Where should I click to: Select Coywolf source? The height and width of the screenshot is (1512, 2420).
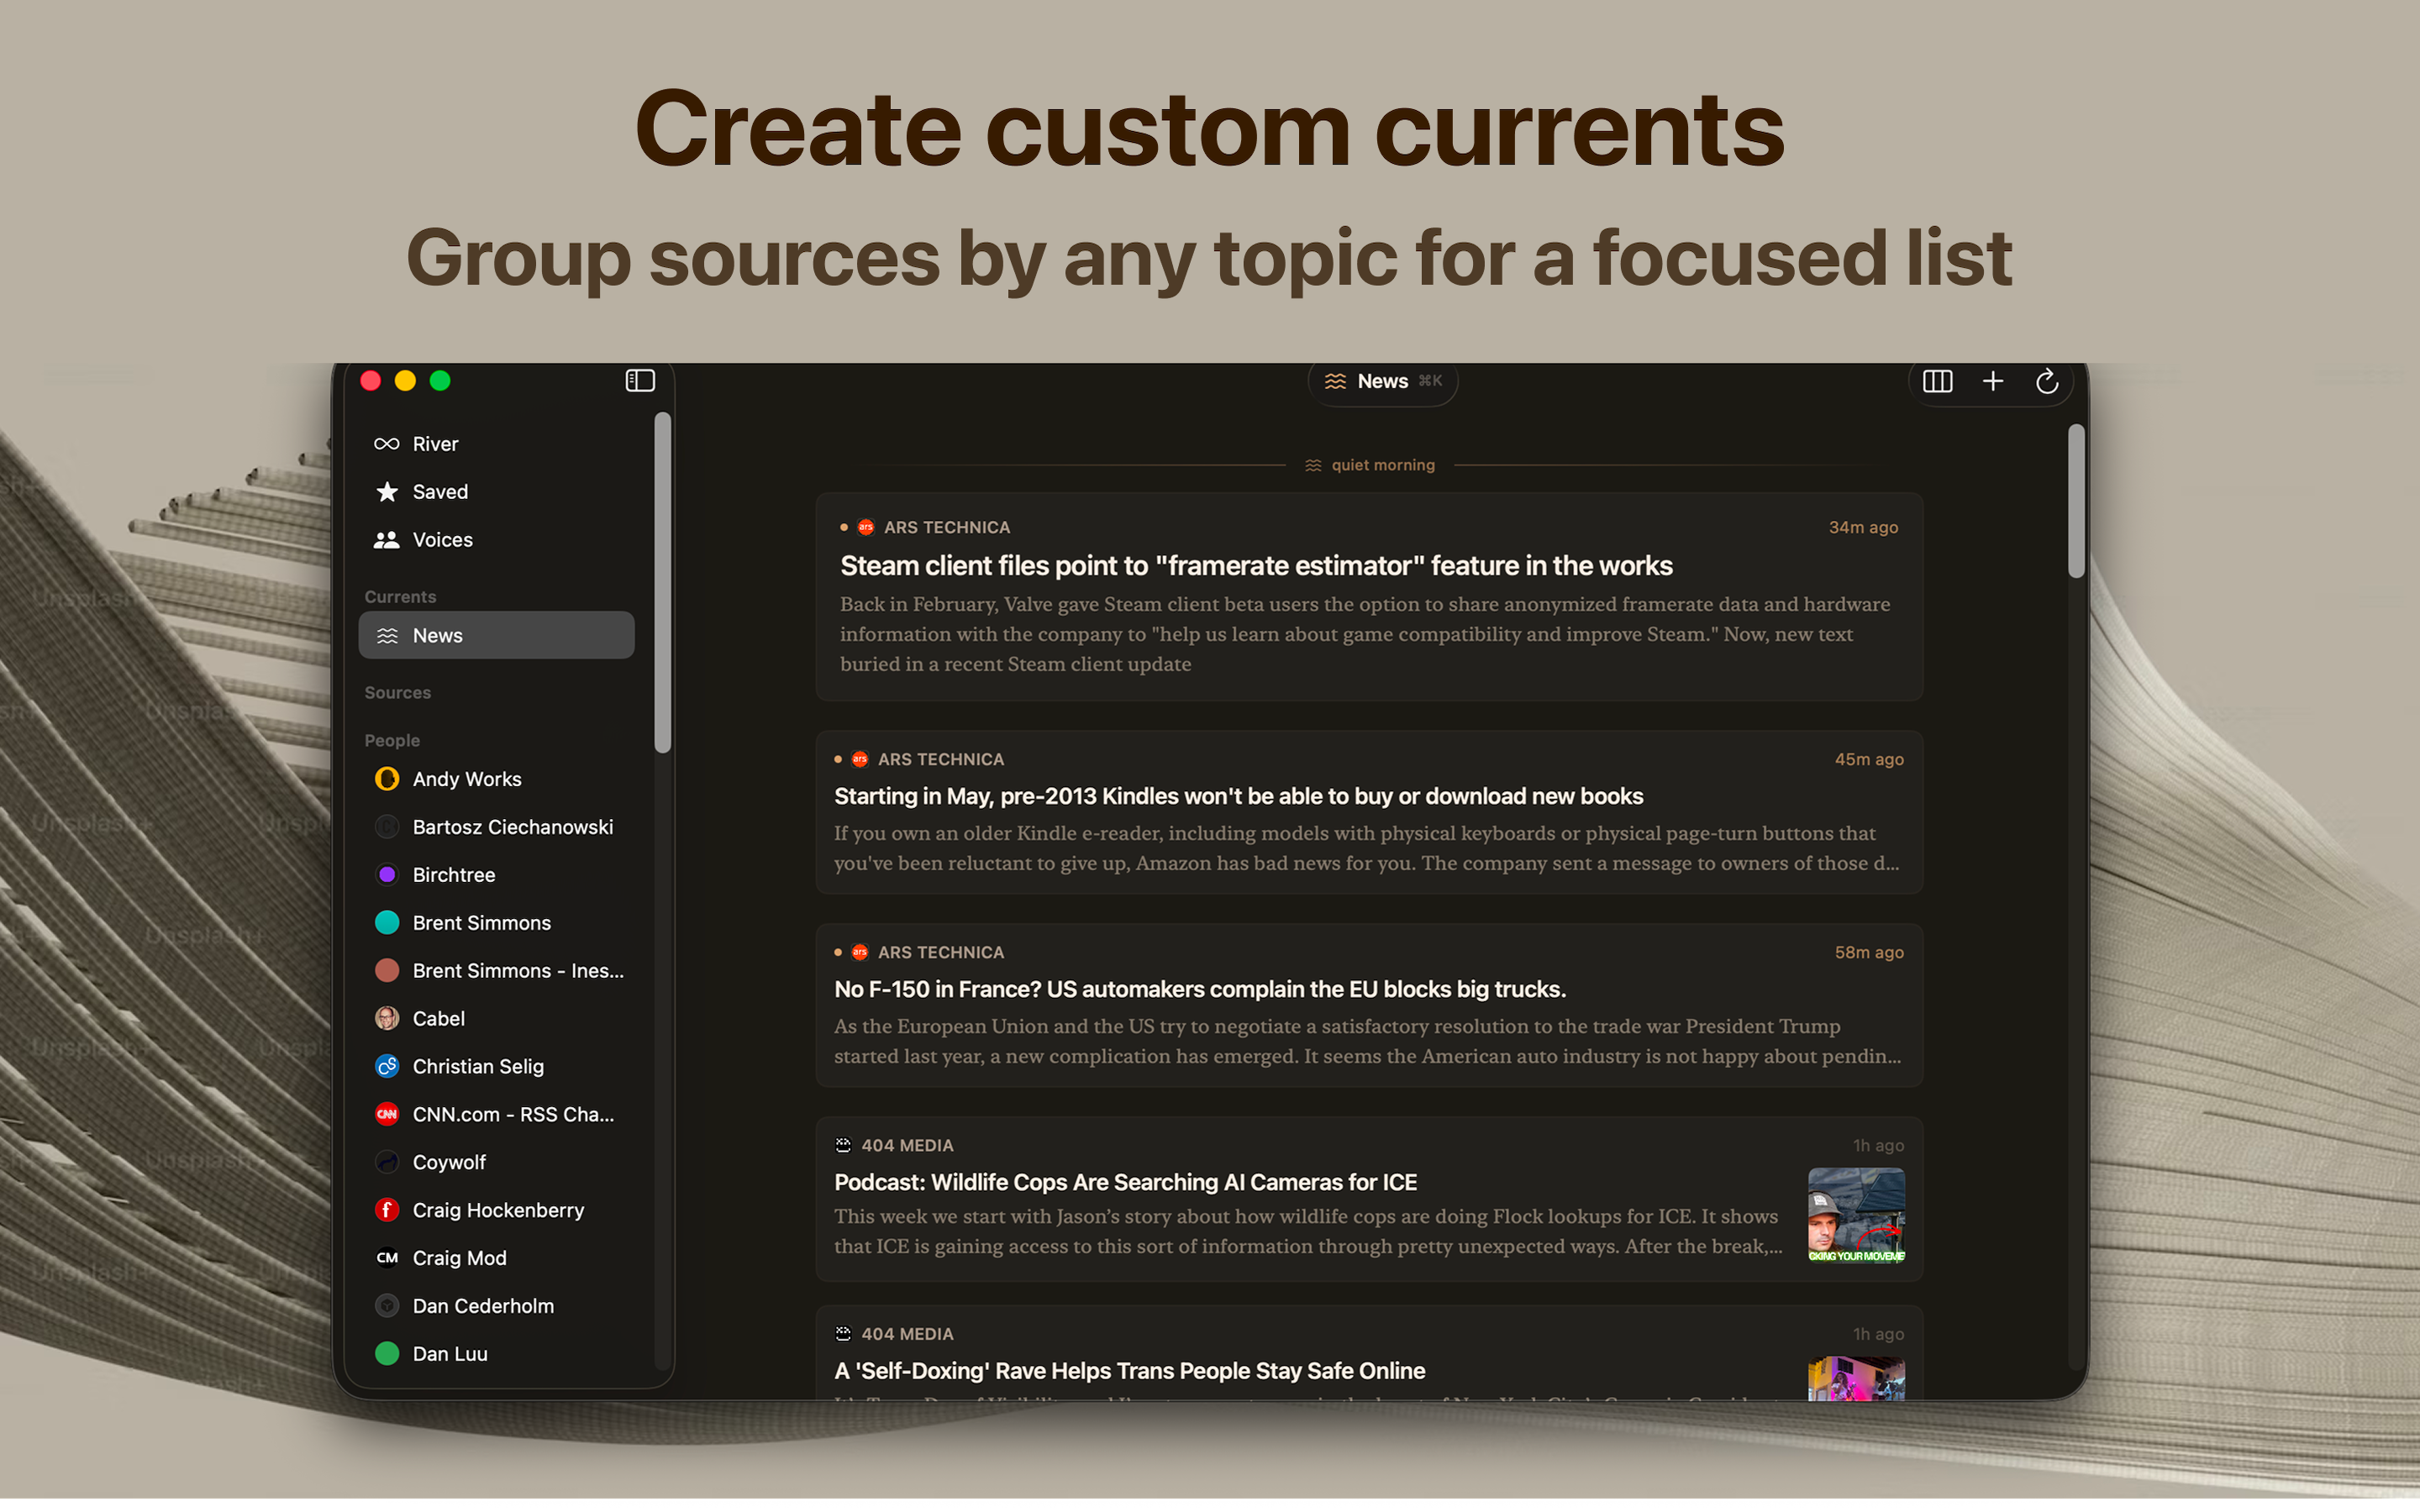pyautogui.click(x=496, y=1162)
